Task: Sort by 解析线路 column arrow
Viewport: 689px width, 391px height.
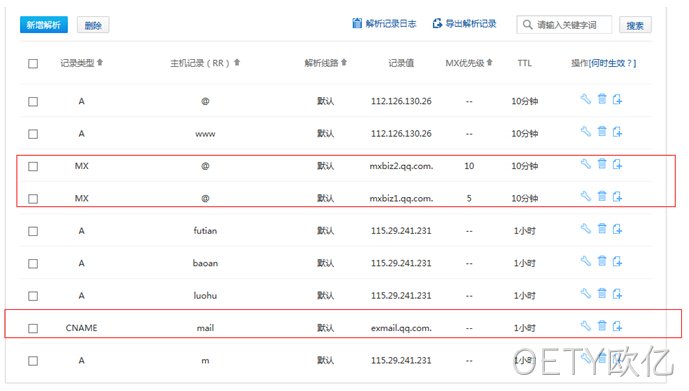Action: coord(344,62)
